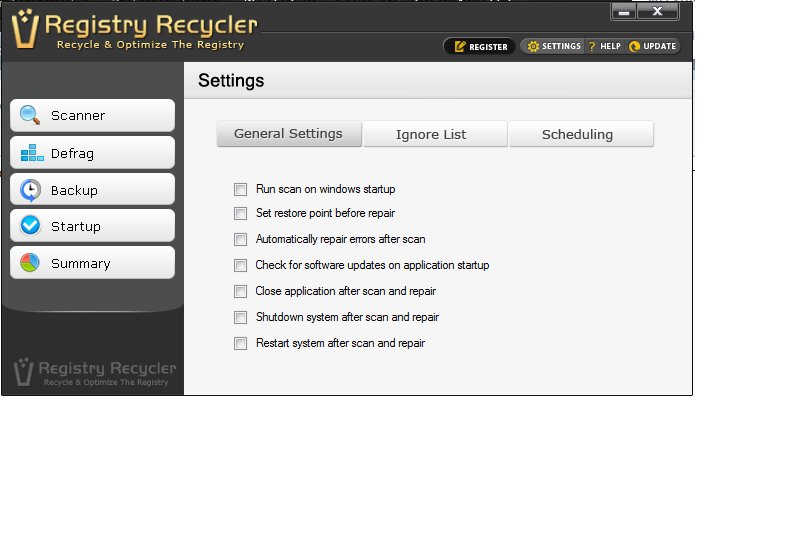The height and width of the screenshot is (533, 800).
Task: Check Restart system after scan and repair
Action: click(240, 343)
